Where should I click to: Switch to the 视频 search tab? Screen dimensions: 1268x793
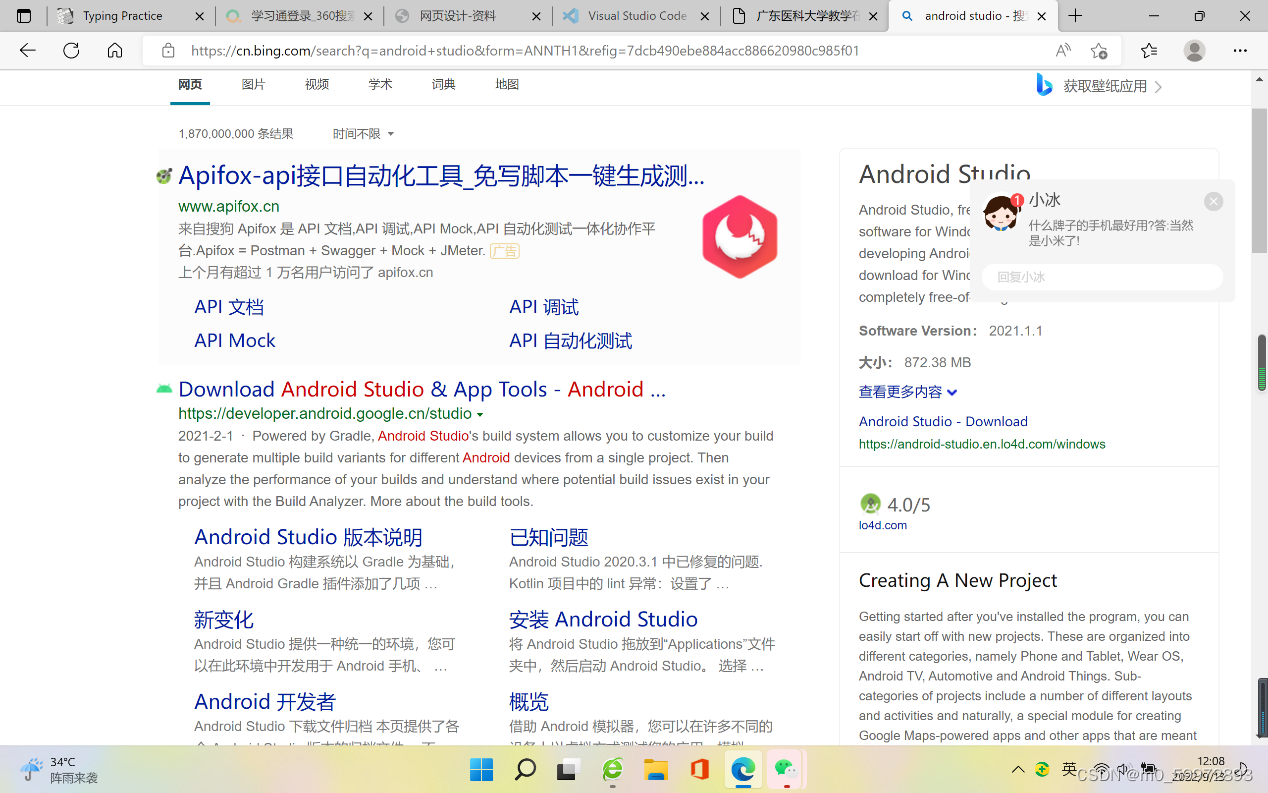click(317, 85)
